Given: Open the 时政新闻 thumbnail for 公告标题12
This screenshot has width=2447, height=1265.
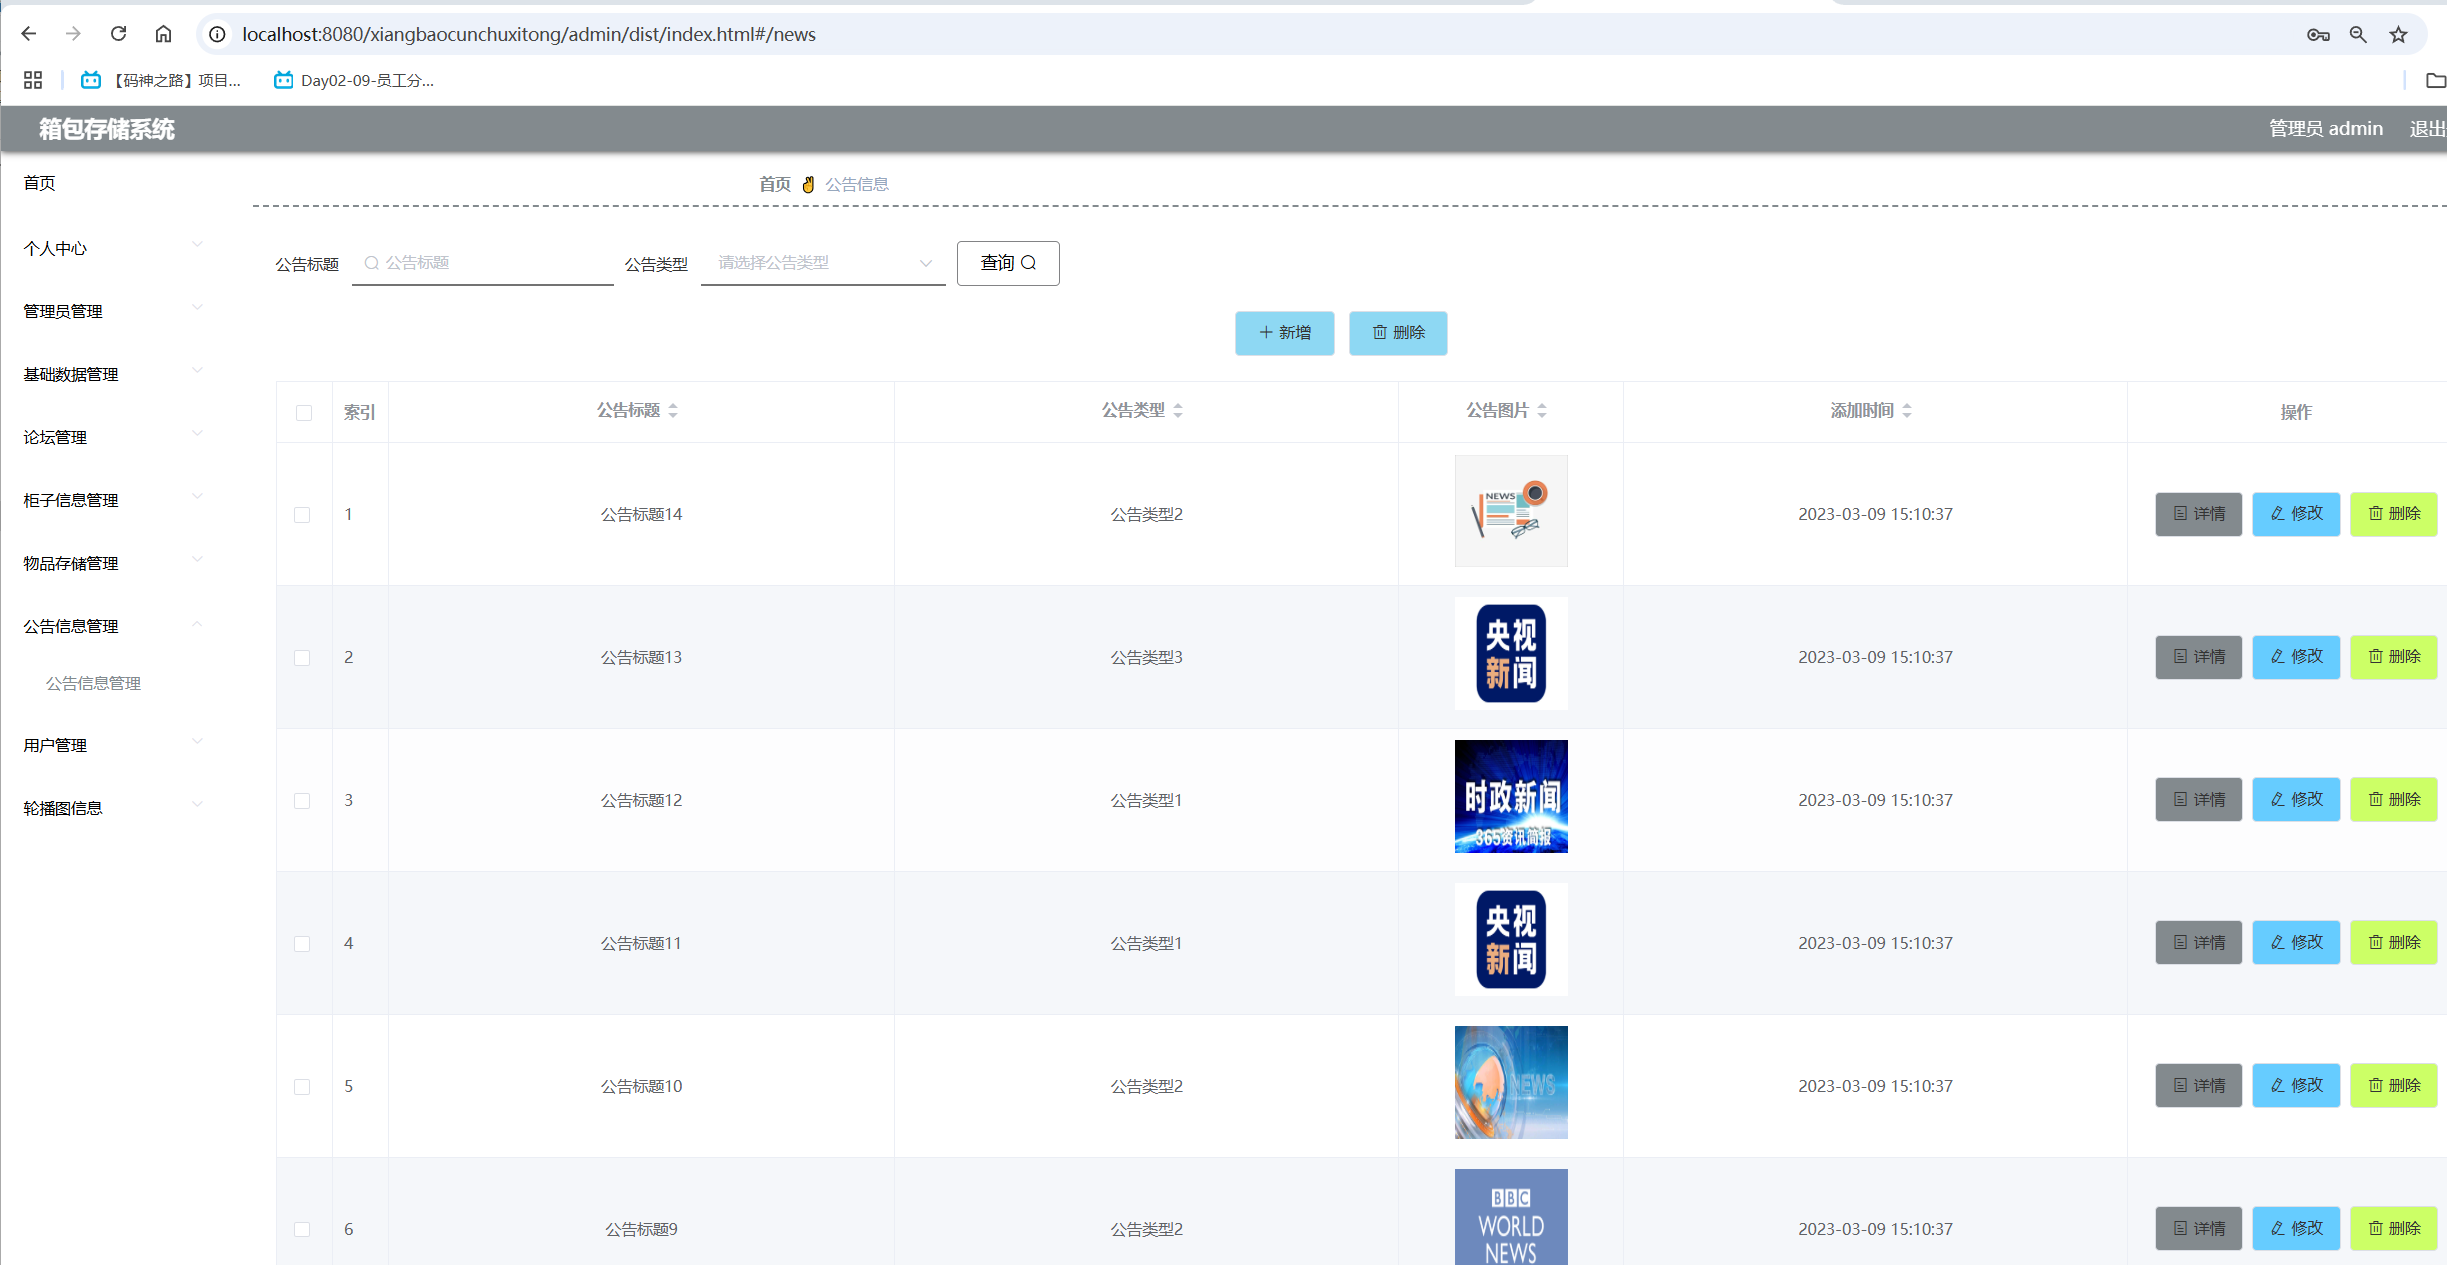Looking at the screenshot, I should click(1511, 797).
